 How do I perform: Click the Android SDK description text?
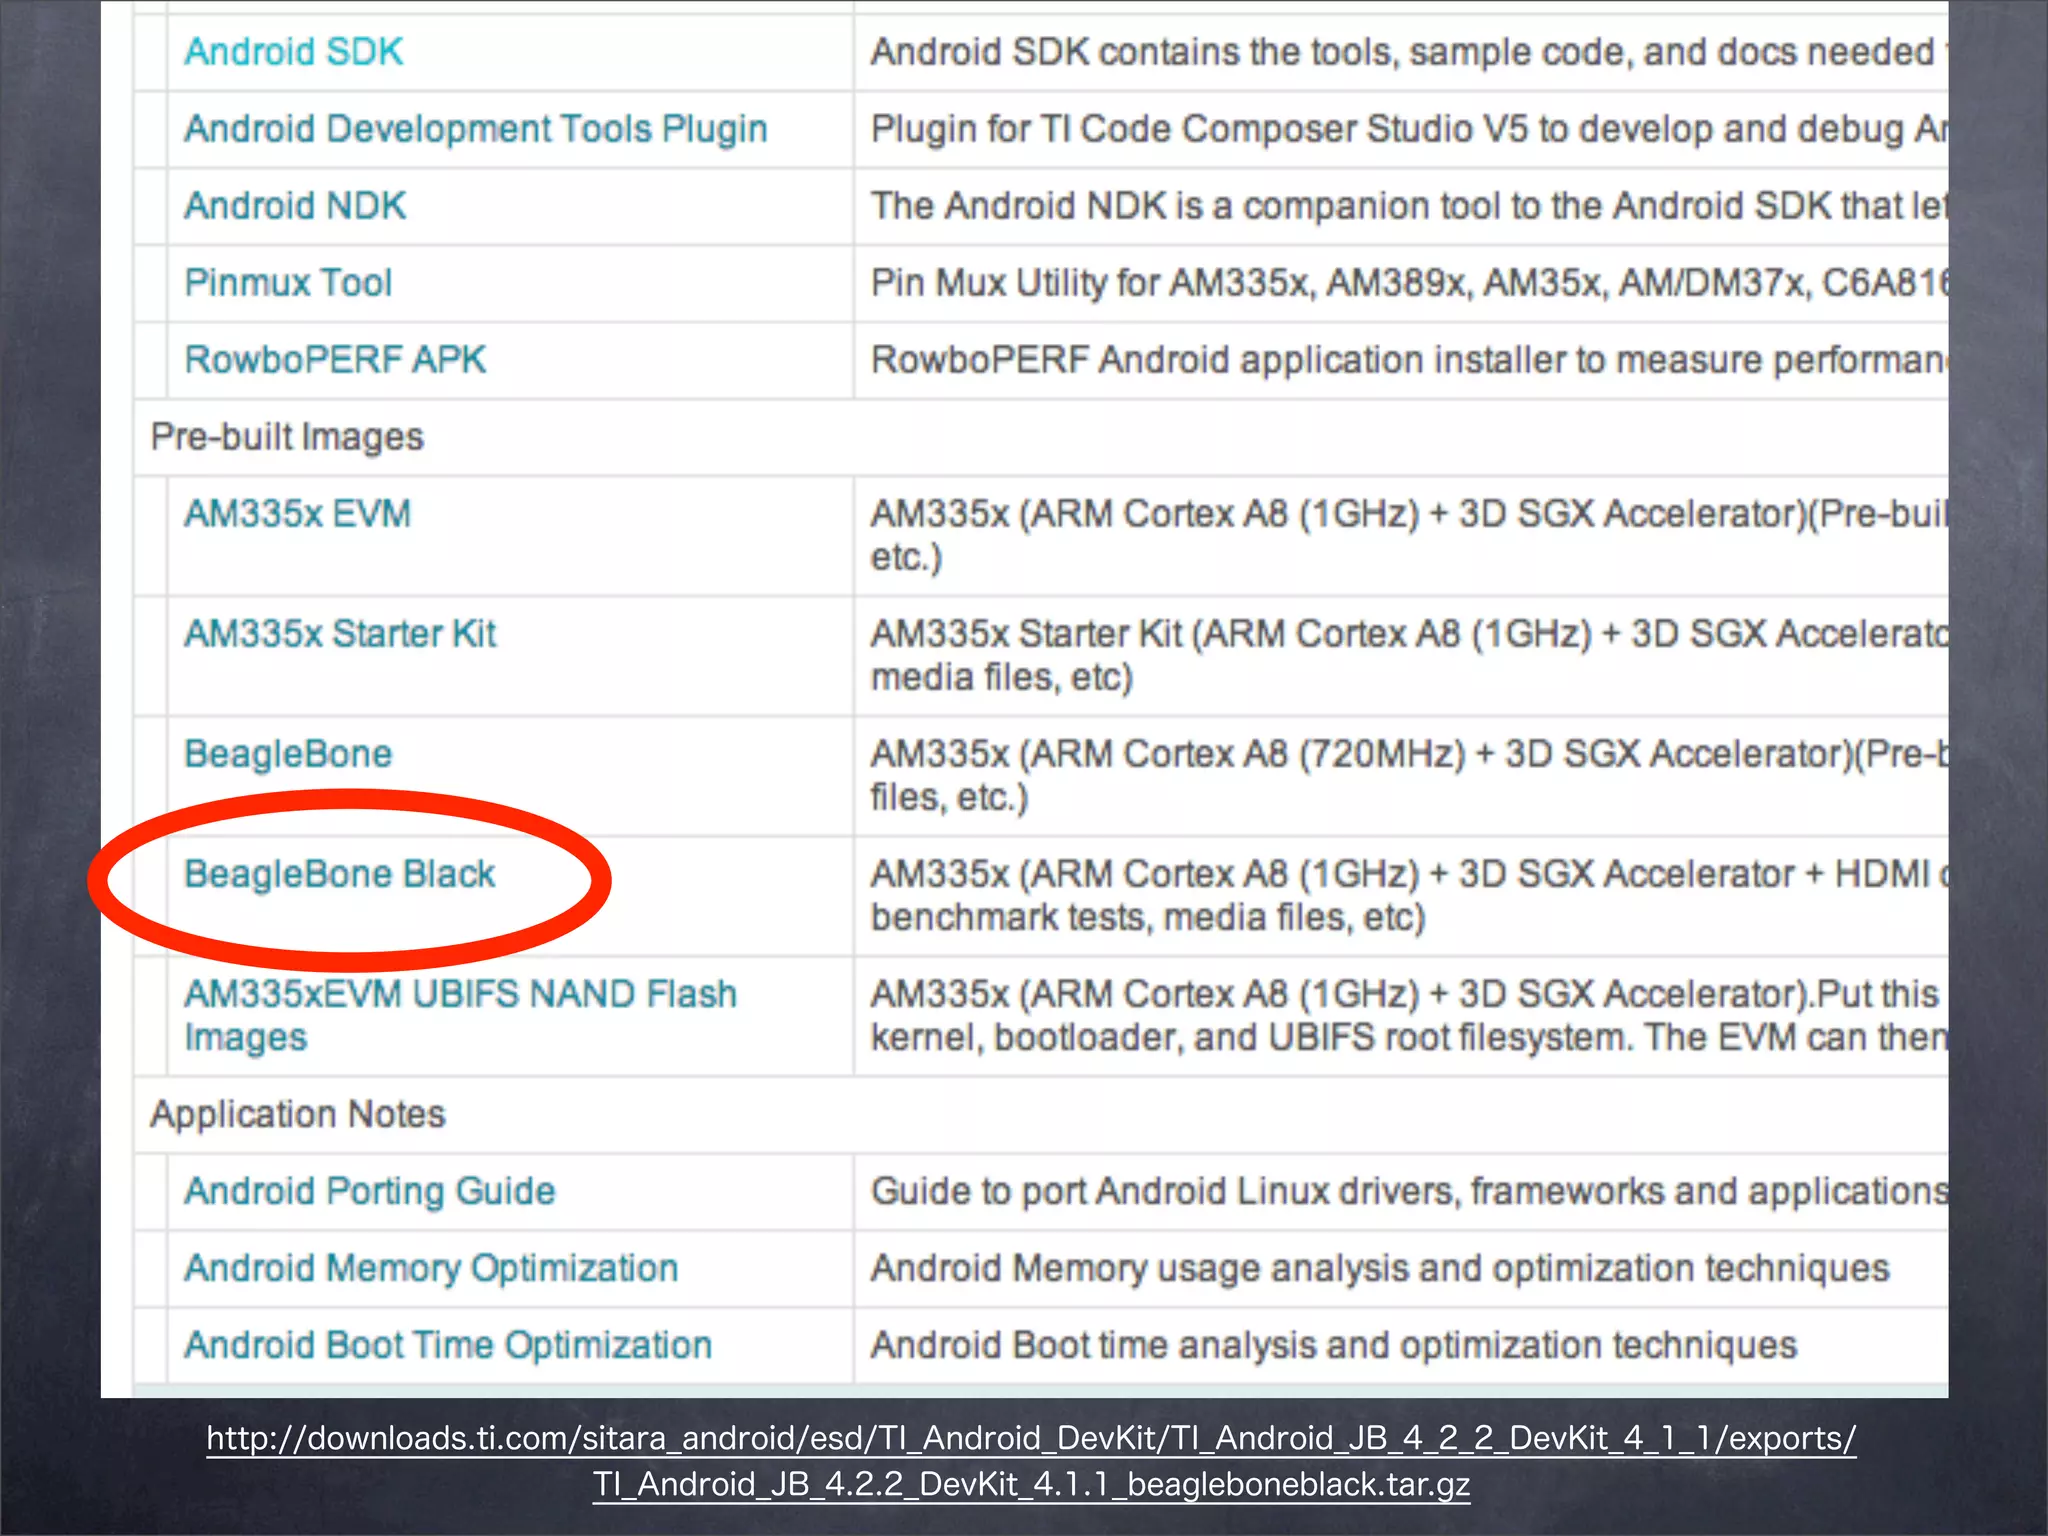click(x=1408, y=52)
